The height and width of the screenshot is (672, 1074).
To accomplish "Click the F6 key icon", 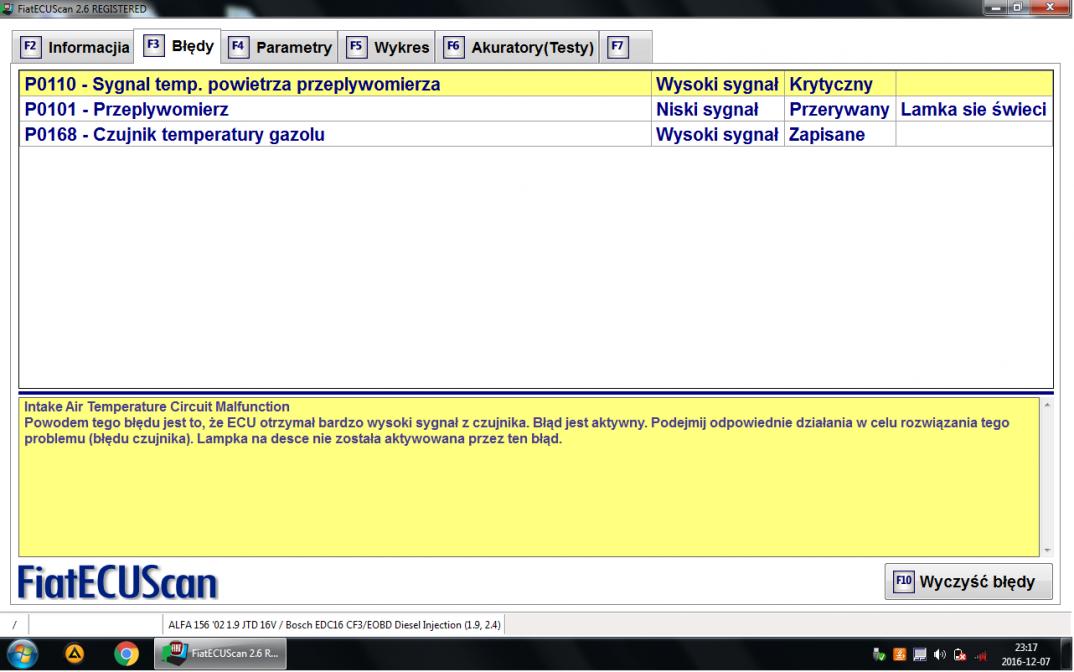I will click(453, 47).
